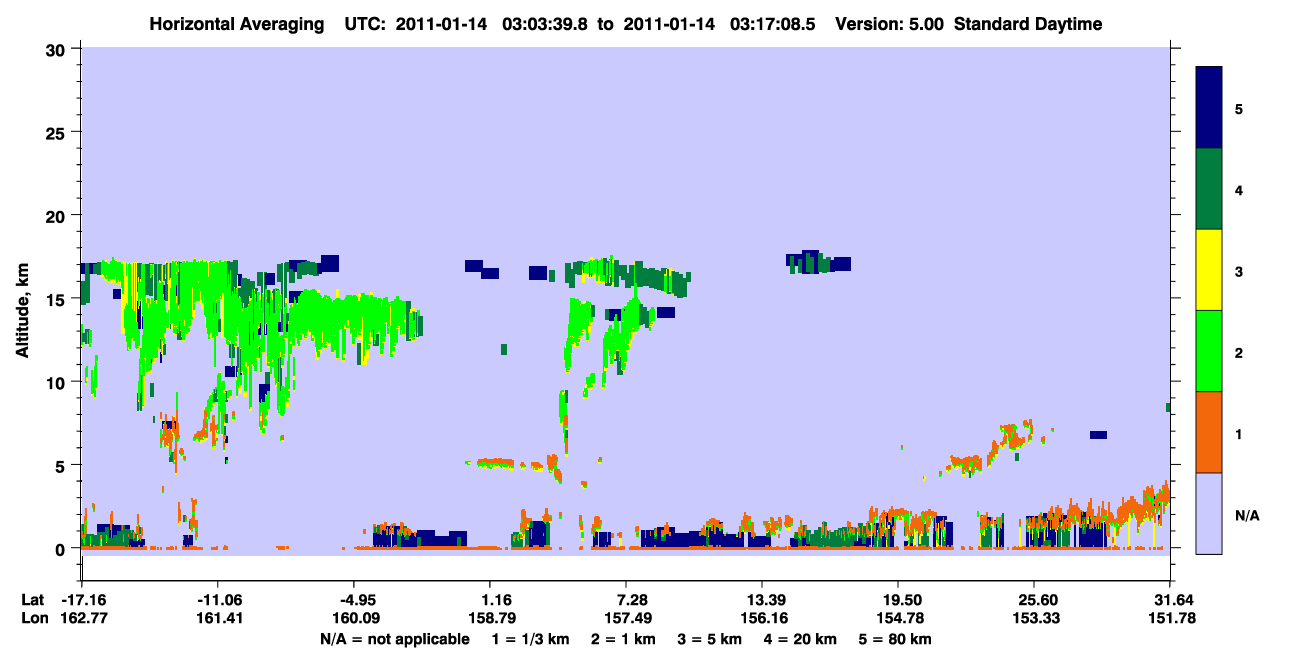The height and width of the screenshot is (667, 1300).
Task: Click 'Version: 5.00' in the title
Action: click(x=891, y=24)
